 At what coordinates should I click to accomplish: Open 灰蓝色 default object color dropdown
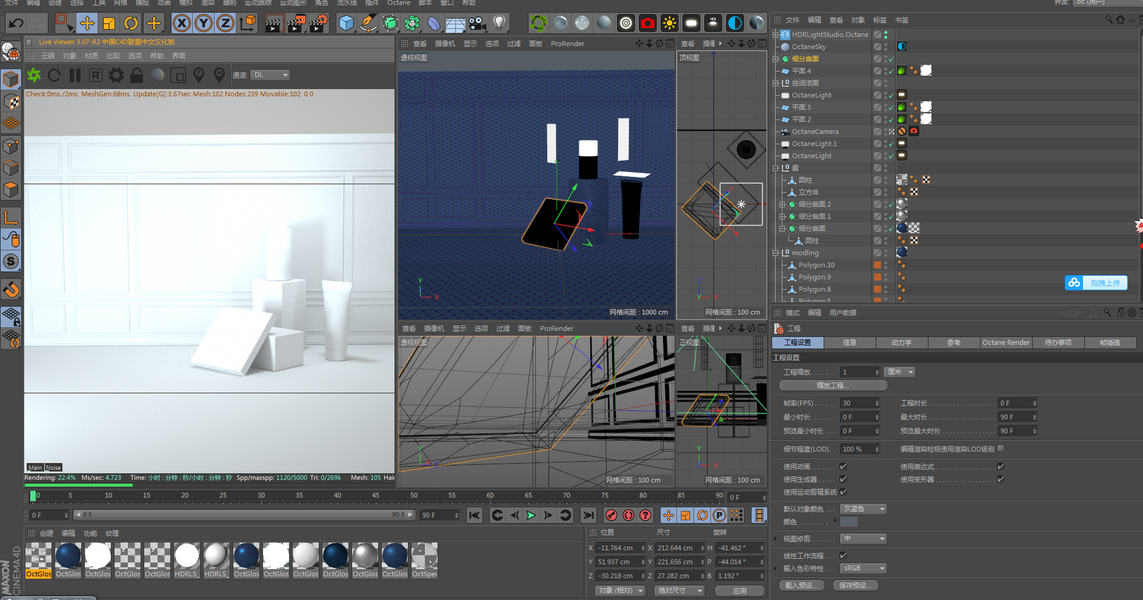coord(863,509)
